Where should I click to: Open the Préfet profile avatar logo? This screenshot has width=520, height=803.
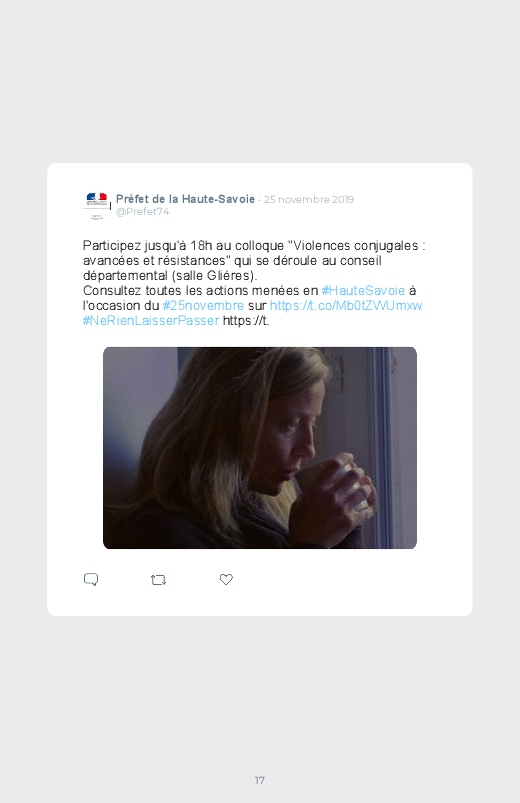pyautogui.click(x=97, y=205)
